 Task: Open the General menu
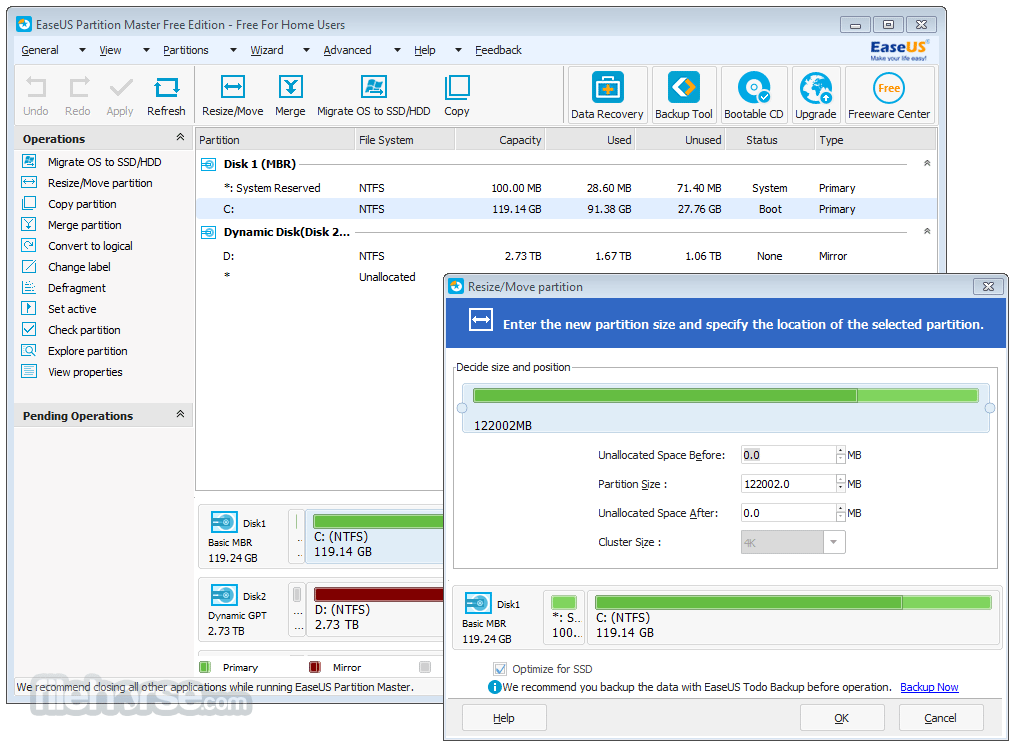pos(40,51)
